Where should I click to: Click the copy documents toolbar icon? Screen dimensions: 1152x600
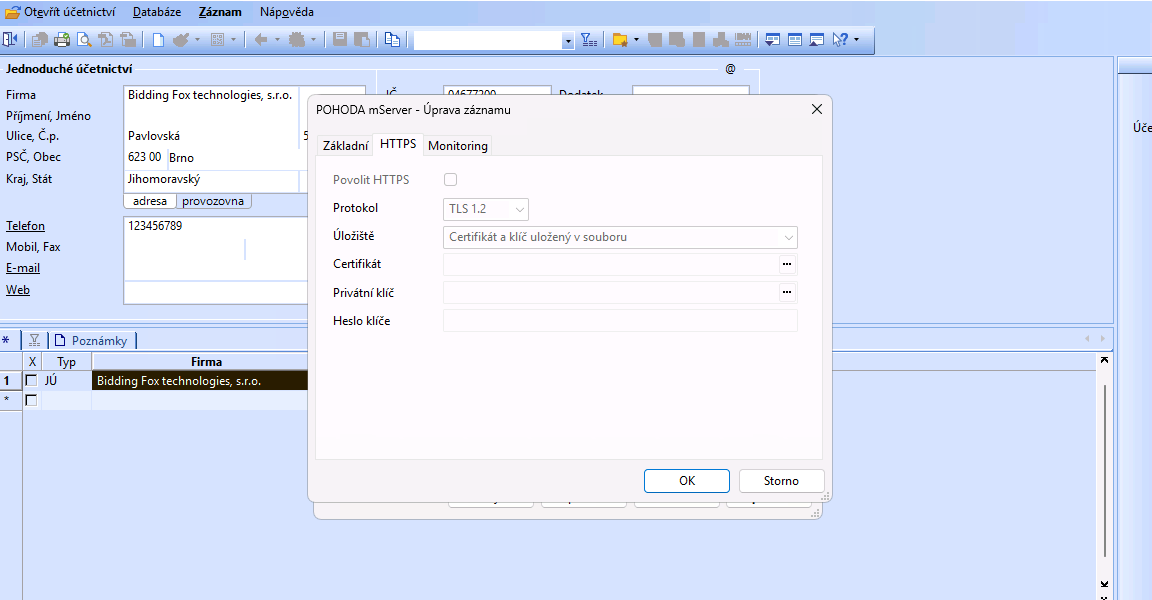(x=392, y=40)
